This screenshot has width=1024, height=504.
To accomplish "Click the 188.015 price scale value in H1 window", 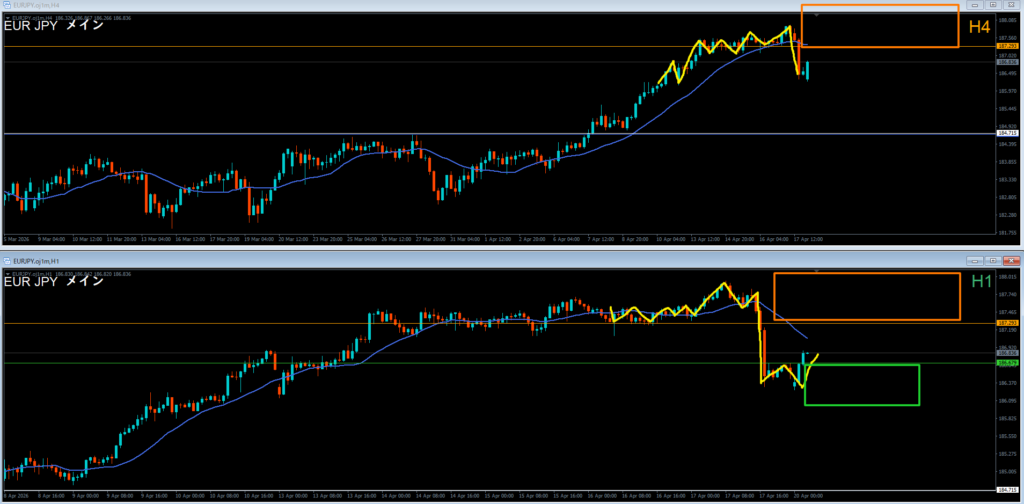I will tap(1006, 277).
